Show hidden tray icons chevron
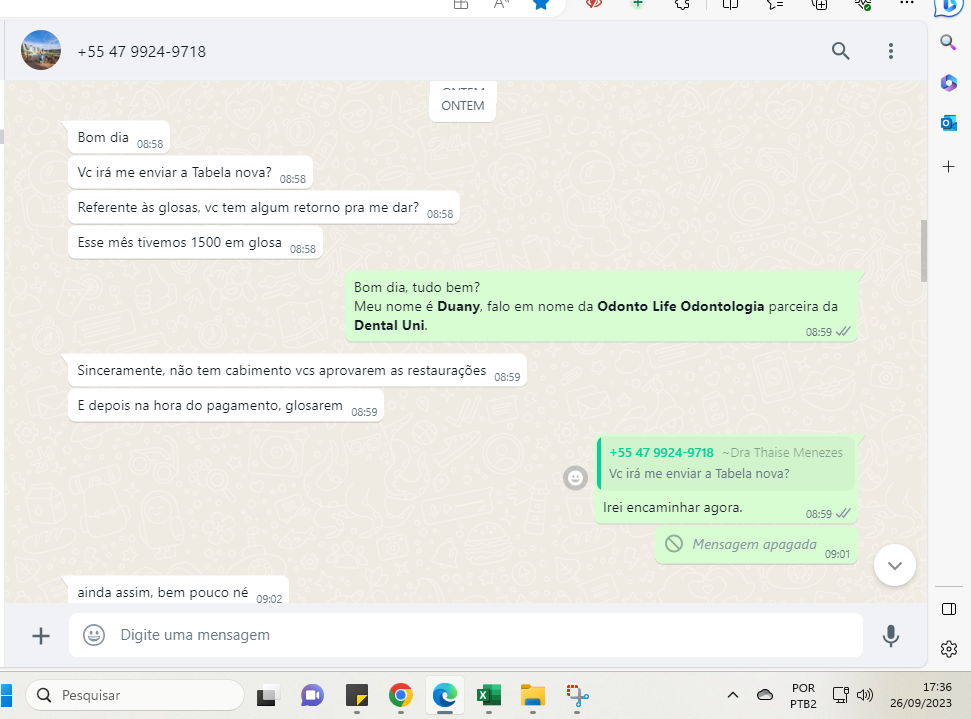The height and width of the screenshot is (719, 971). coord(733,695)
